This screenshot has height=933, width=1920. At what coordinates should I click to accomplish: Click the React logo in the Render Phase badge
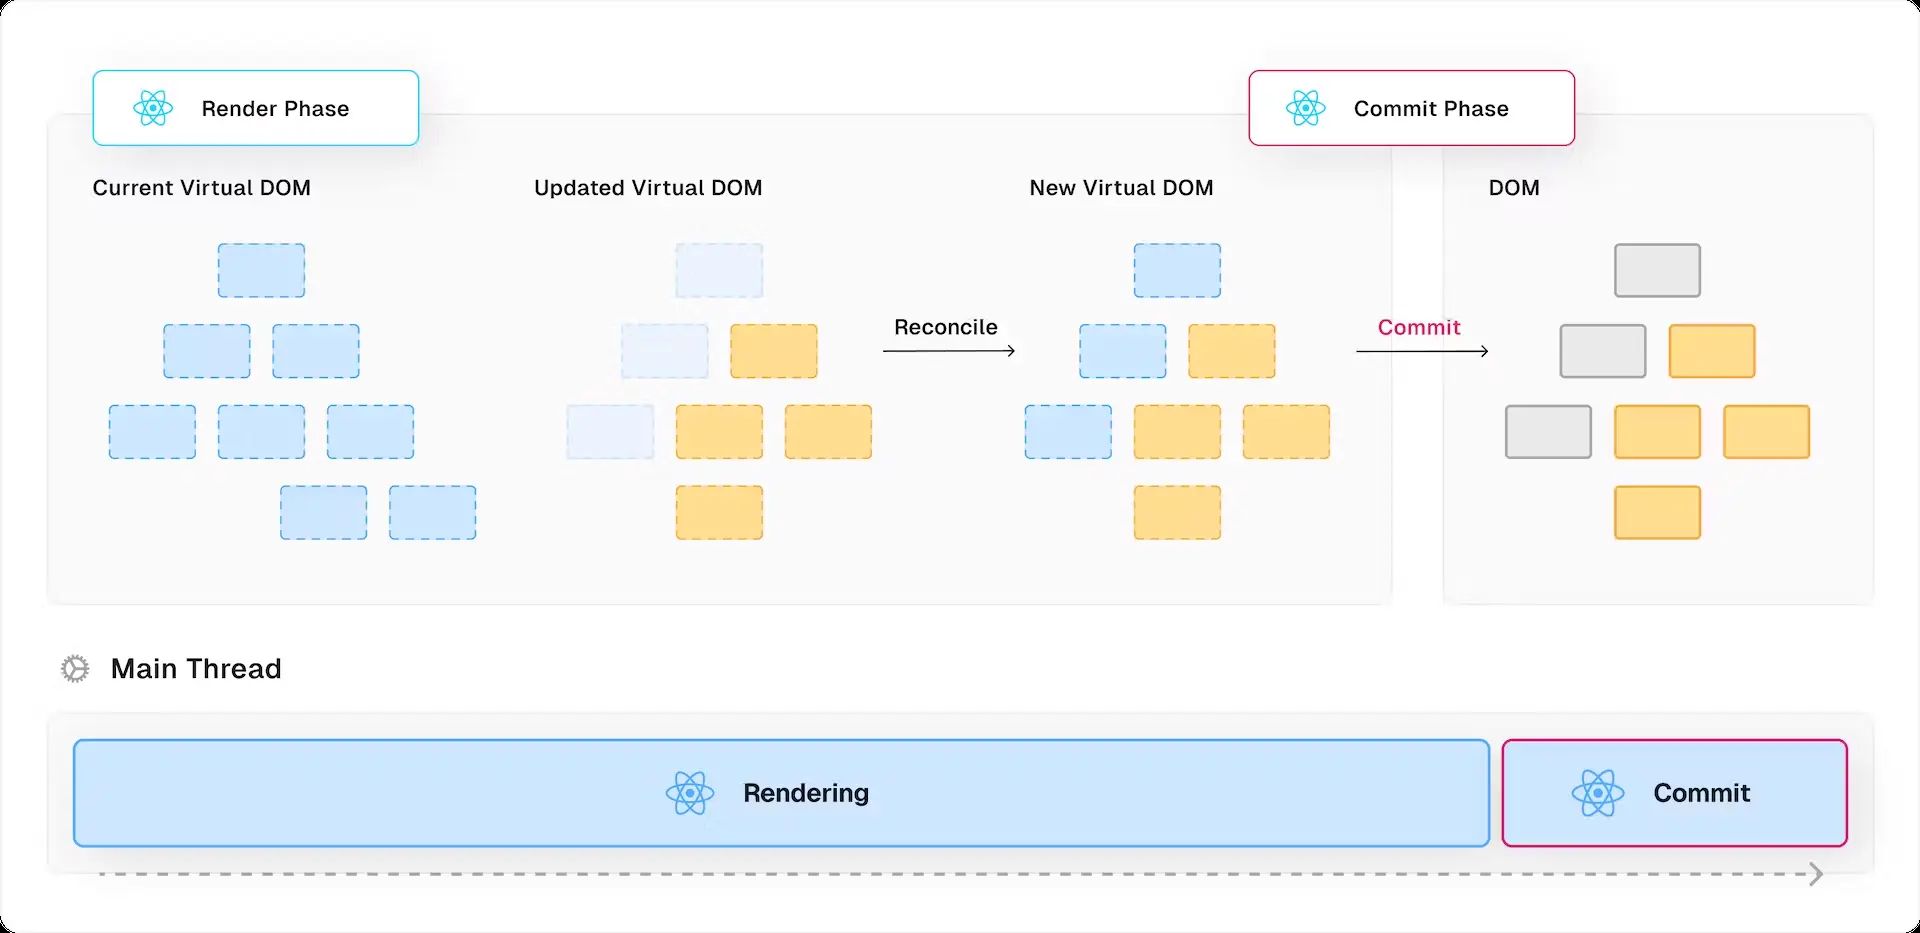(153, 108)
